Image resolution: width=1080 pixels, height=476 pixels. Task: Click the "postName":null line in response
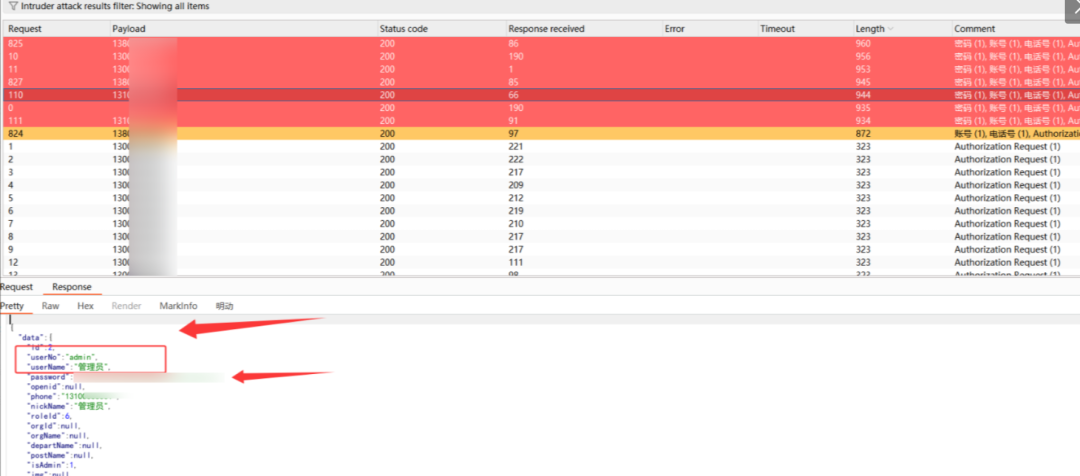tap(59, 455)
